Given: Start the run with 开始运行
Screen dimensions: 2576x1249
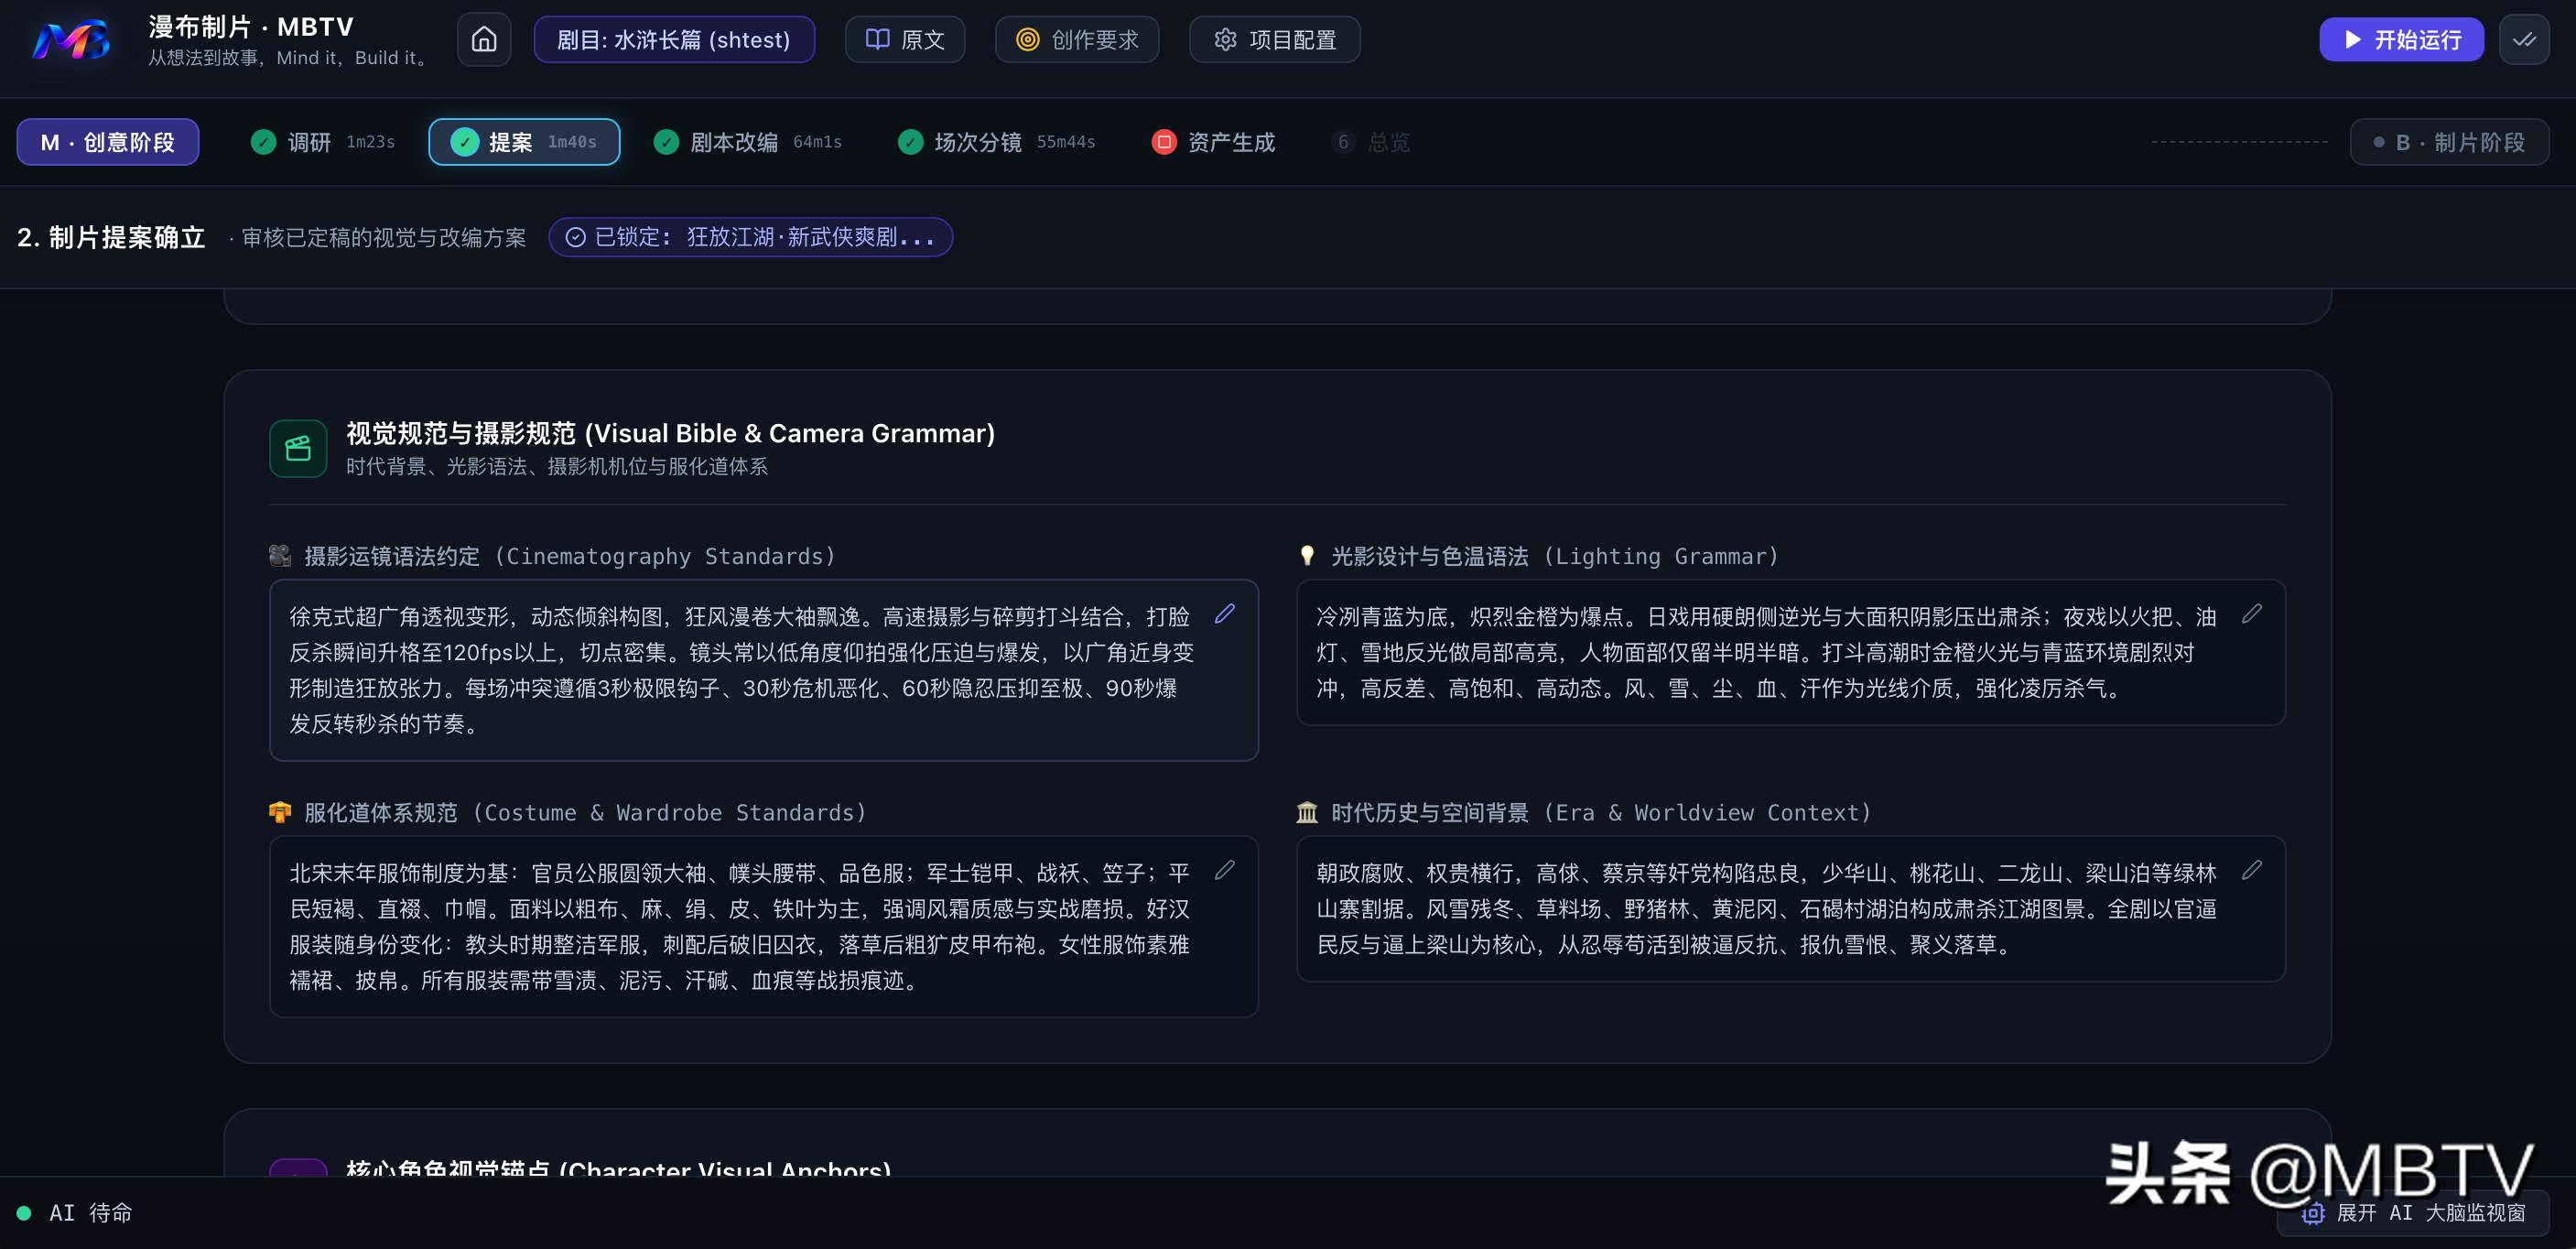Looking at the screenshot, I should (2401, 40).
